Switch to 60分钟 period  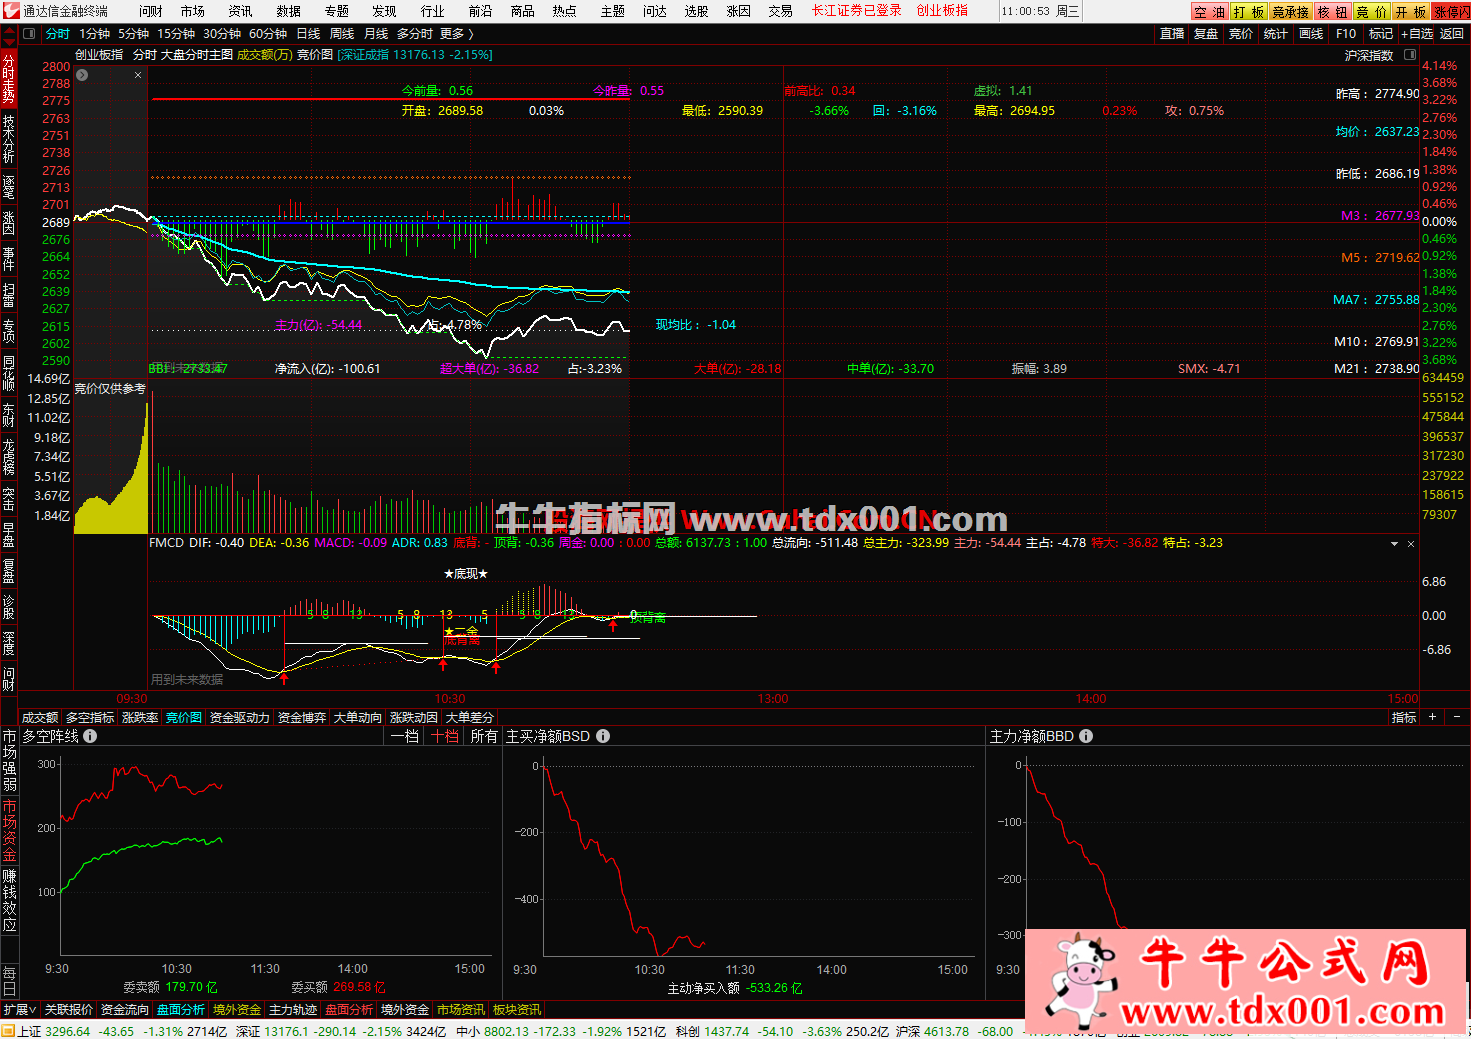[268, 34]
